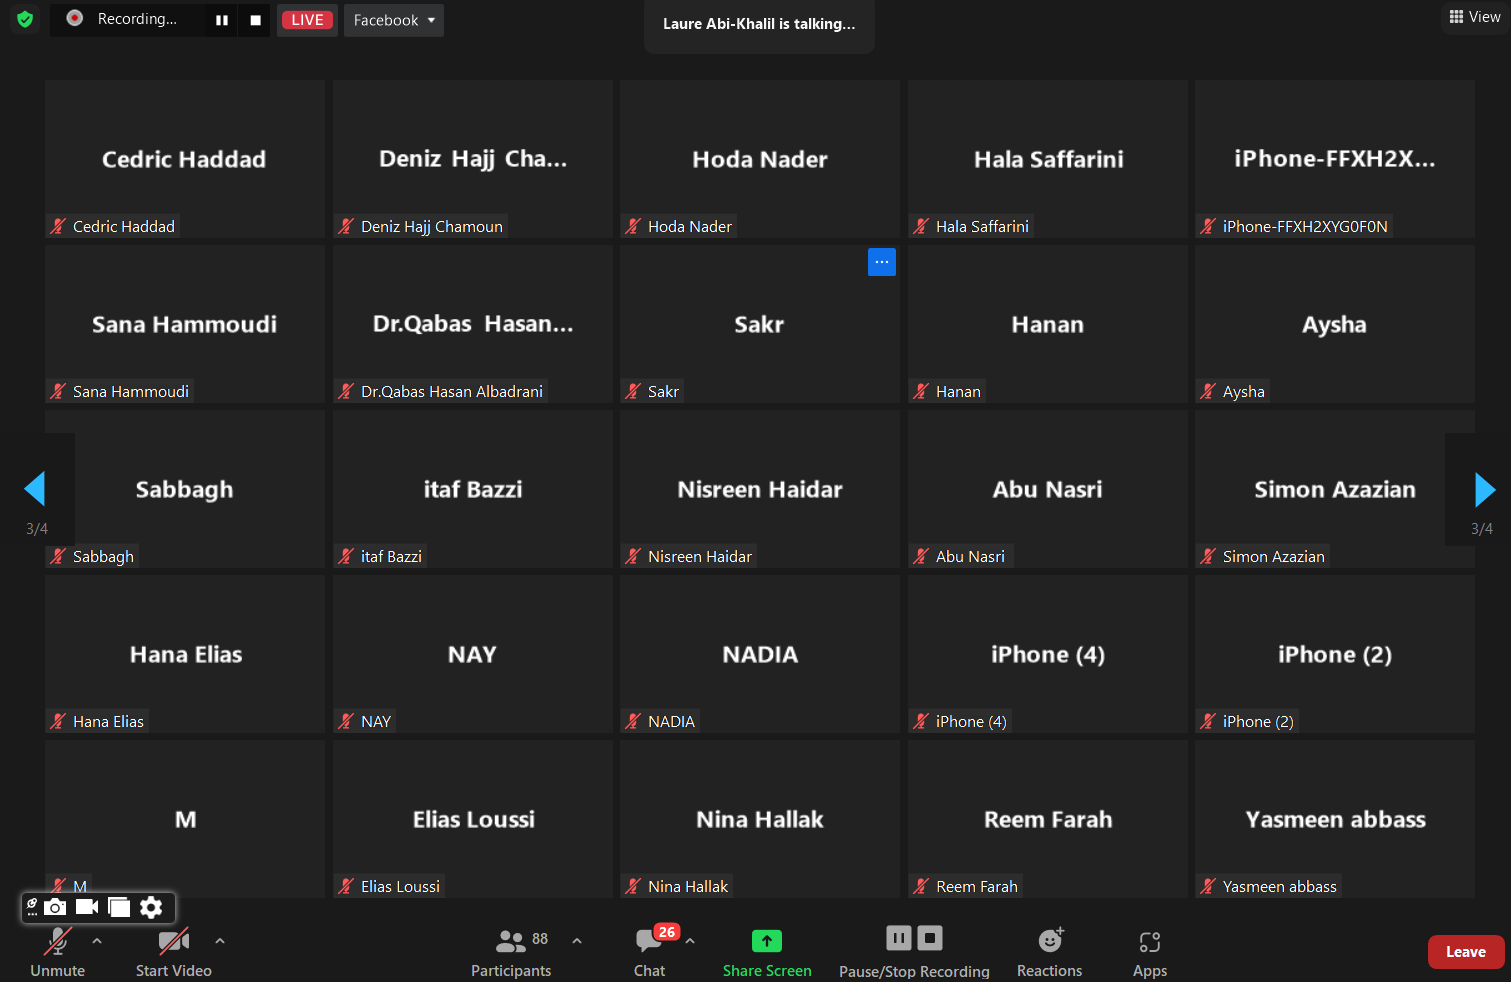The height and width of the screenshot is (982, 1511).
Task: Go to next gallery page with right arrow
Action: [x=1485, y=489]
